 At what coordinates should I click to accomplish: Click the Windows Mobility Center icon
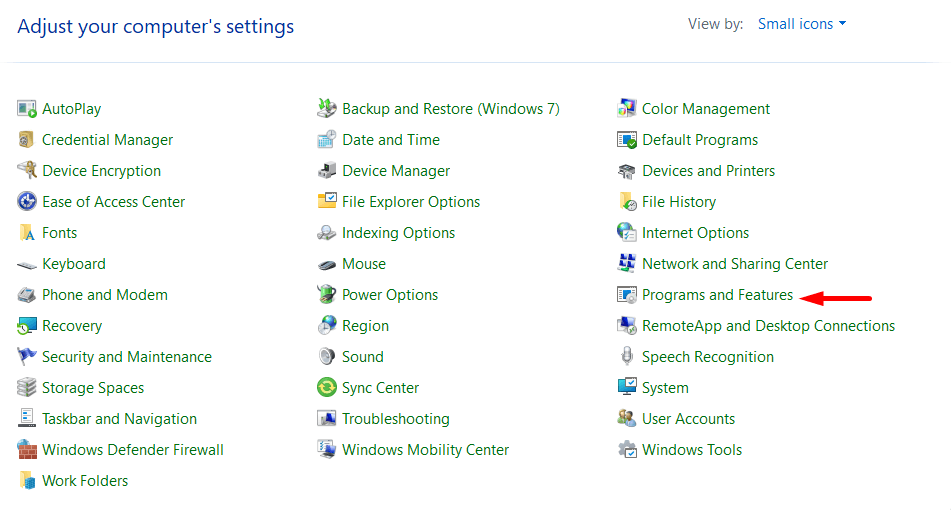(x=327, y=450)
